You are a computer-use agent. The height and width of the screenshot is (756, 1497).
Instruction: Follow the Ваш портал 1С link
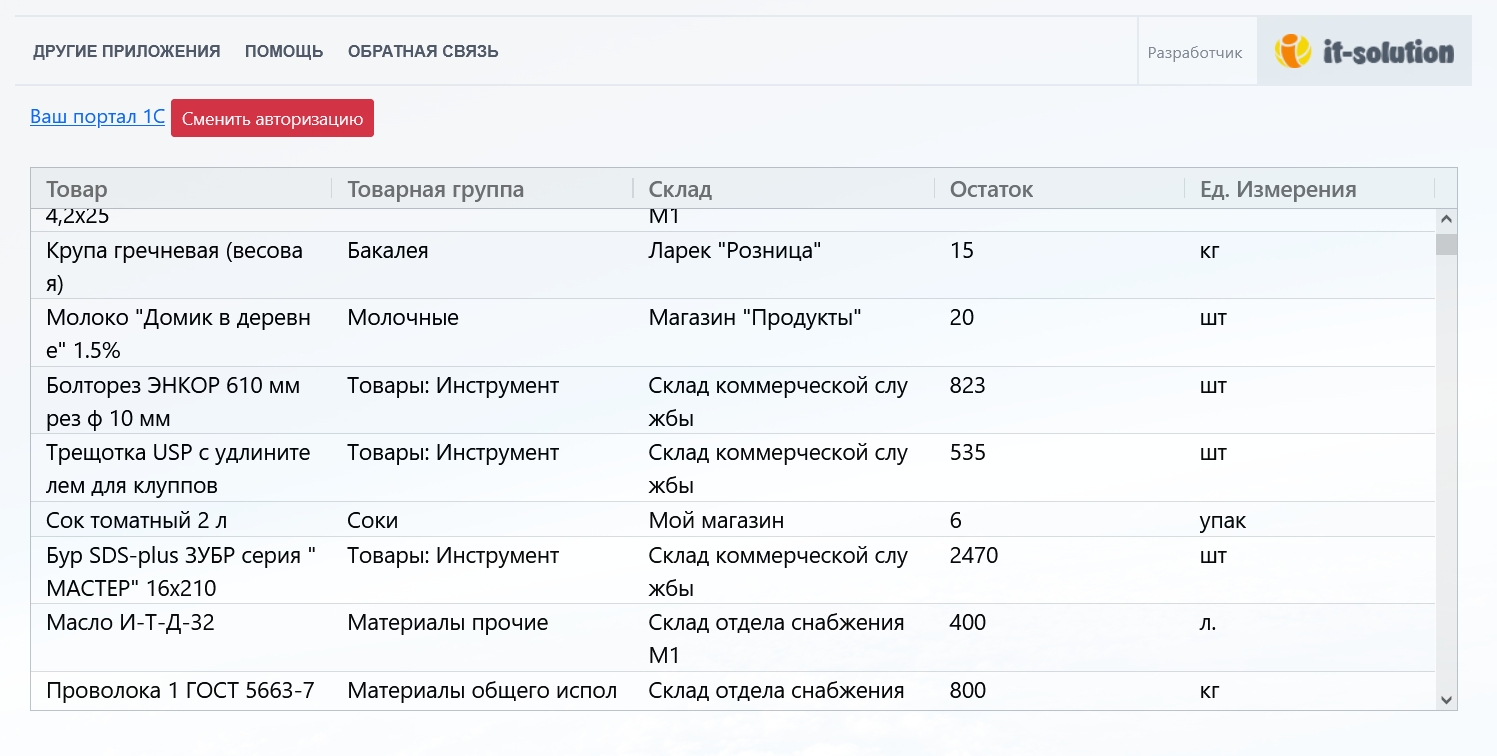97,117
